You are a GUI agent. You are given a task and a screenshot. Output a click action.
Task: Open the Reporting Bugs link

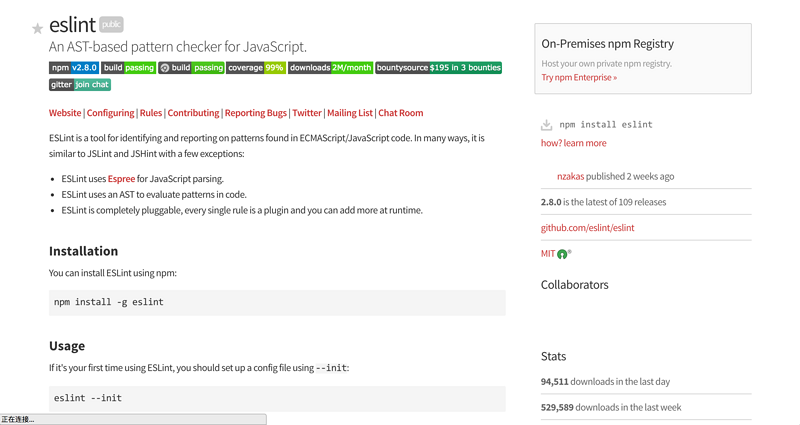255,113
